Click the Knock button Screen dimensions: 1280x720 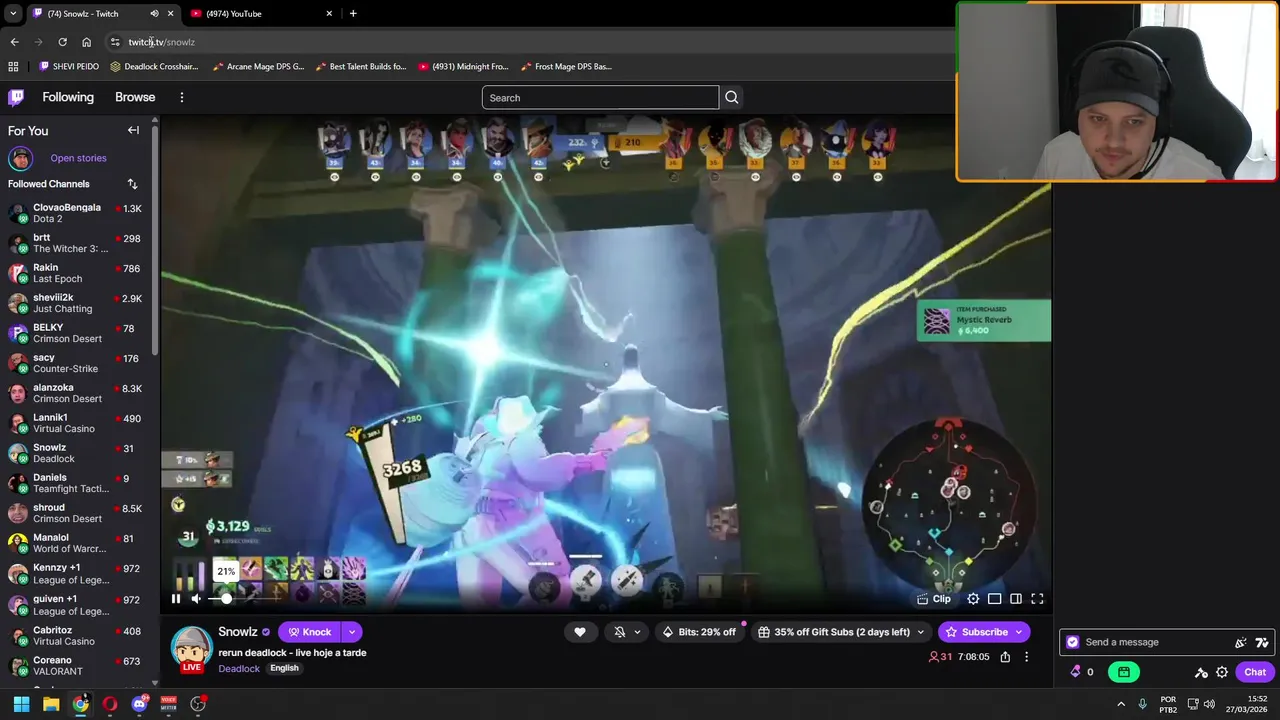click(309, 632)
